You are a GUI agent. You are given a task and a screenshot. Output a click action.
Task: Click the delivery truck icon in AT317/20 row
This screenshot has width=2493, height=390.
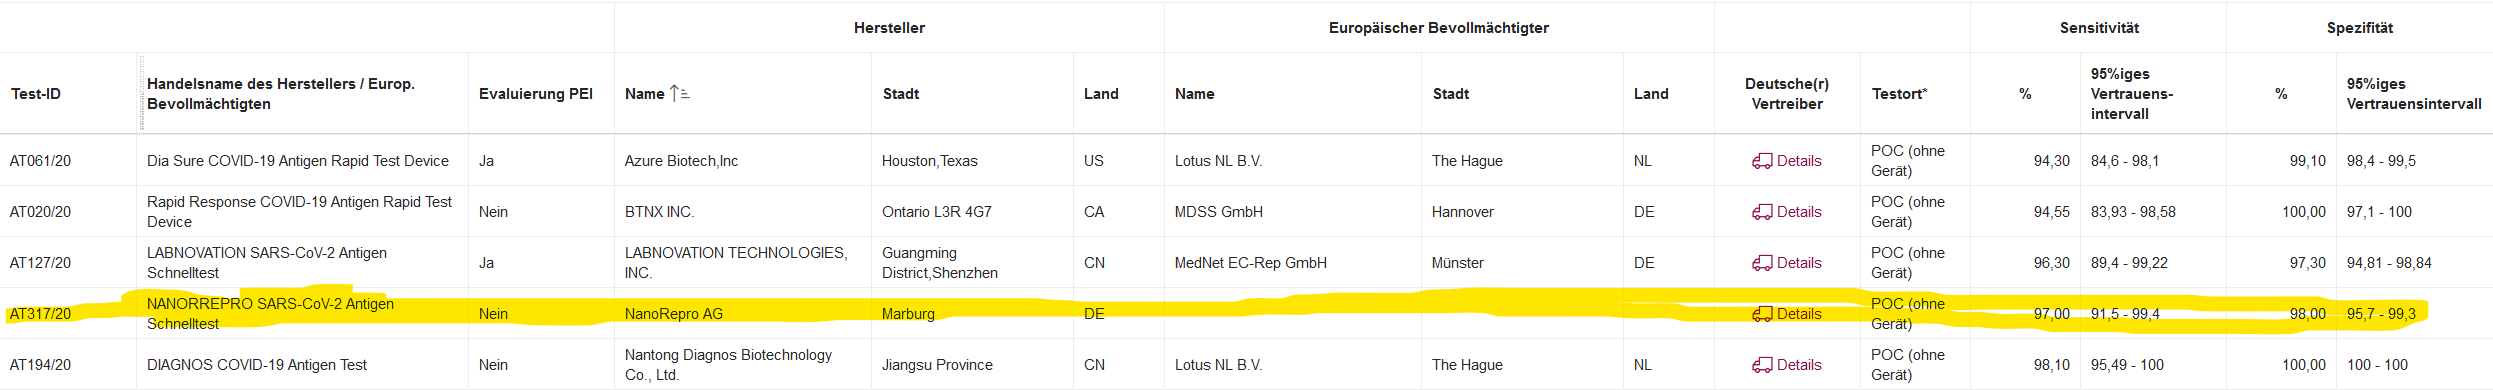(1762, 314)
